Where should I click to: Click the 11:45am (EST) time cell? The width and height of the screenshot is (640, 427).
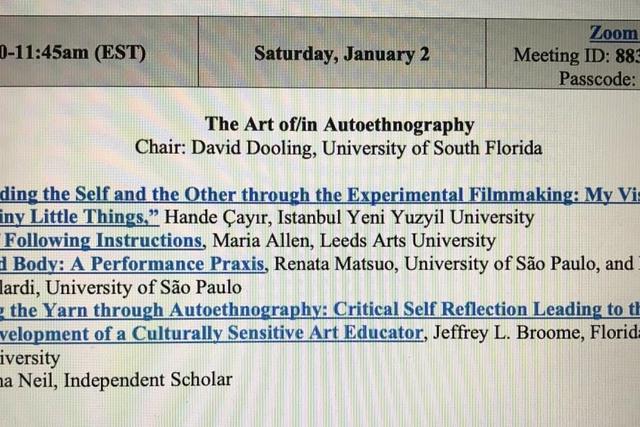[x=99, y=52]
